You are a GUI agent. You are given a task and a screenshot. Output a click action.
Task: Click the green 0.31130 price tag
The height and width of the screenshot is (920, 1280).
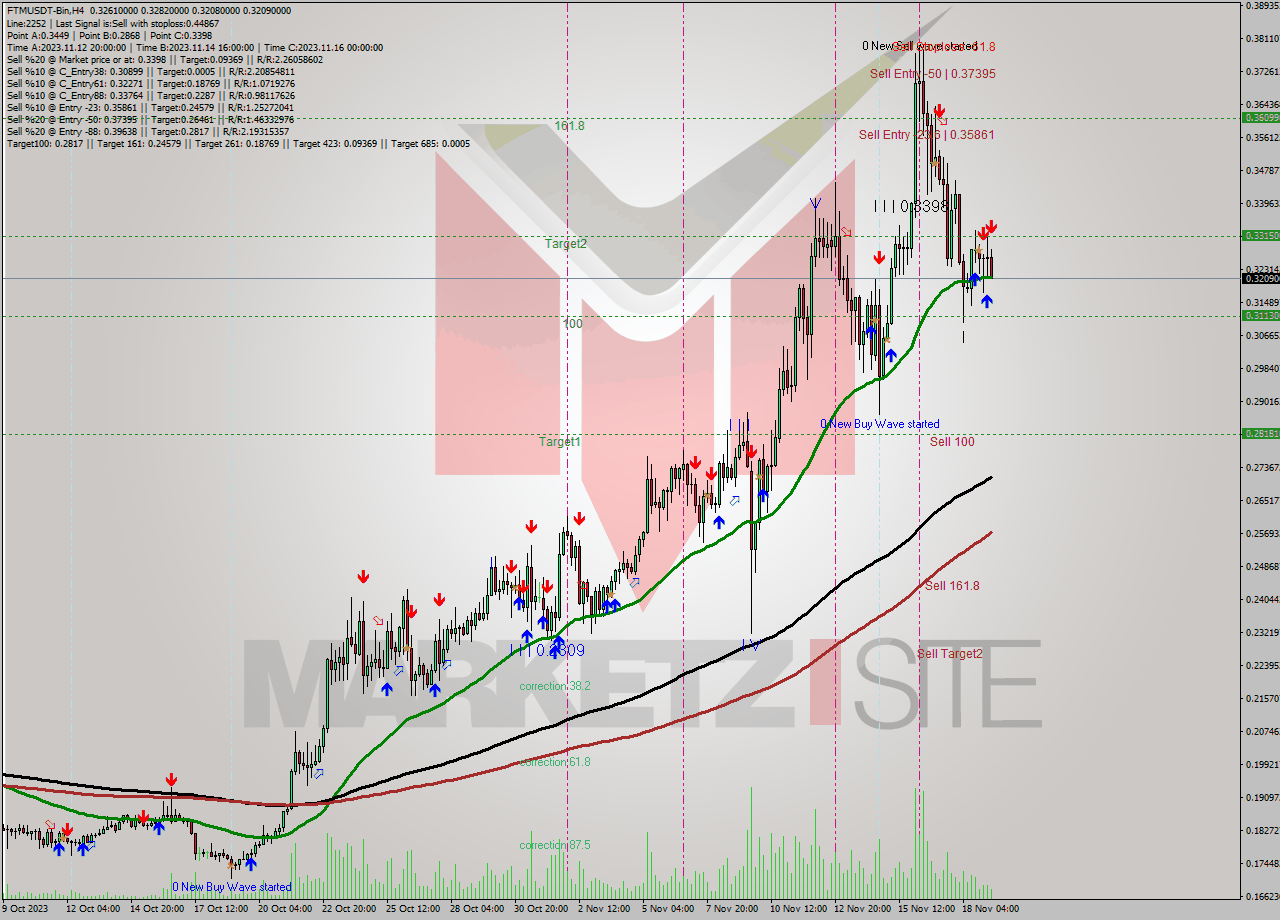click(1260, 315)
